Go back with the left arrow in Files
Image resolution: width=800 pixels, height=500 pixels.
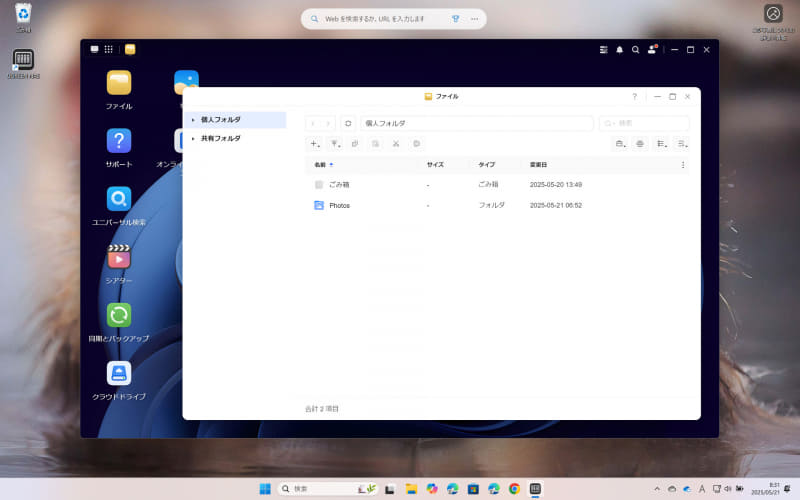pyautogui.click(x=313, y=123)
